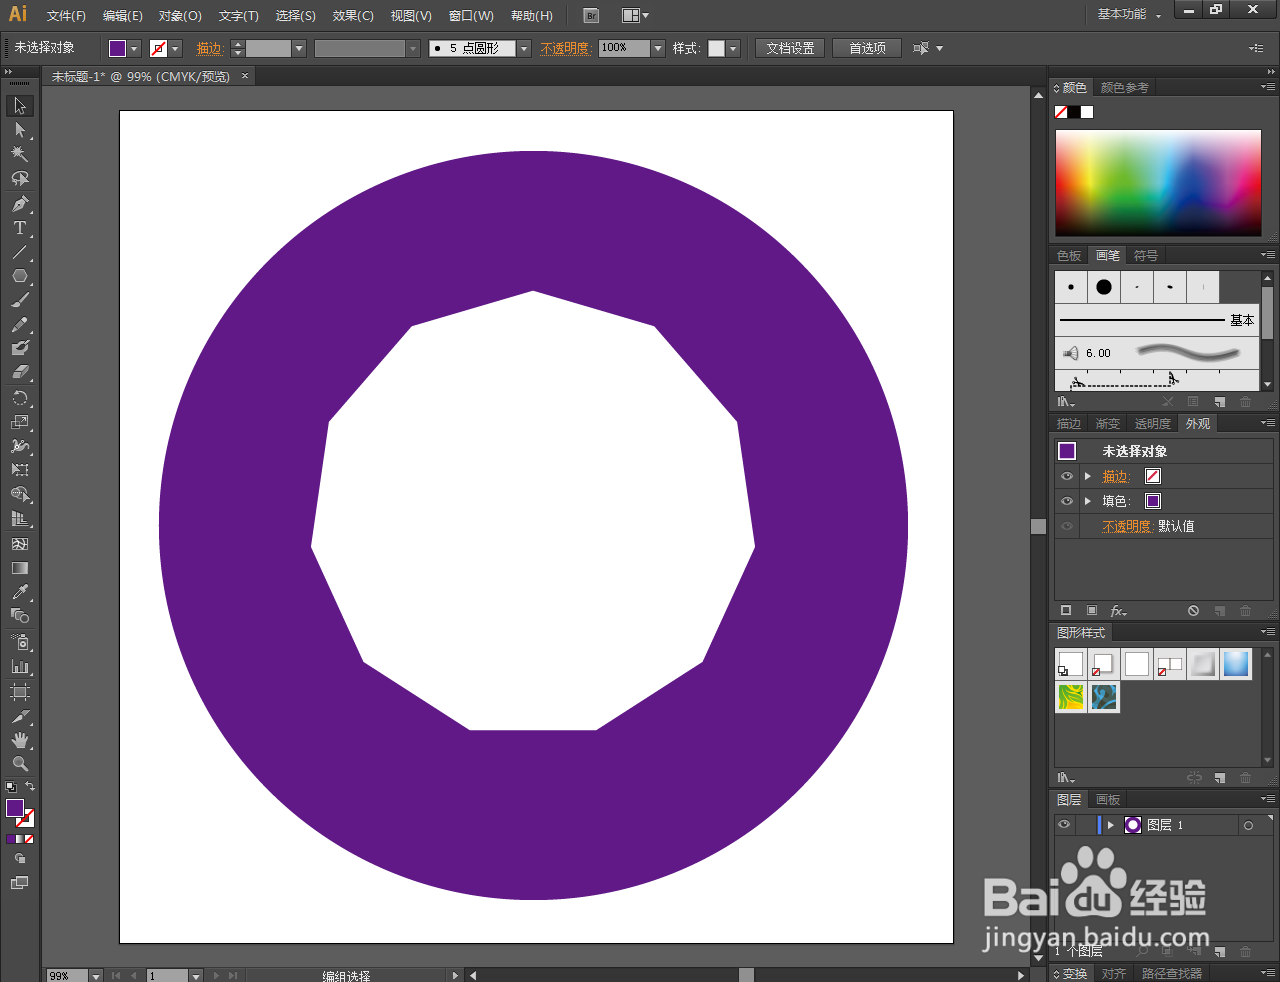This screenshot has width=1280, height=982.
Task: Click the Bridge (Br) icon
Action: point(591,15)
